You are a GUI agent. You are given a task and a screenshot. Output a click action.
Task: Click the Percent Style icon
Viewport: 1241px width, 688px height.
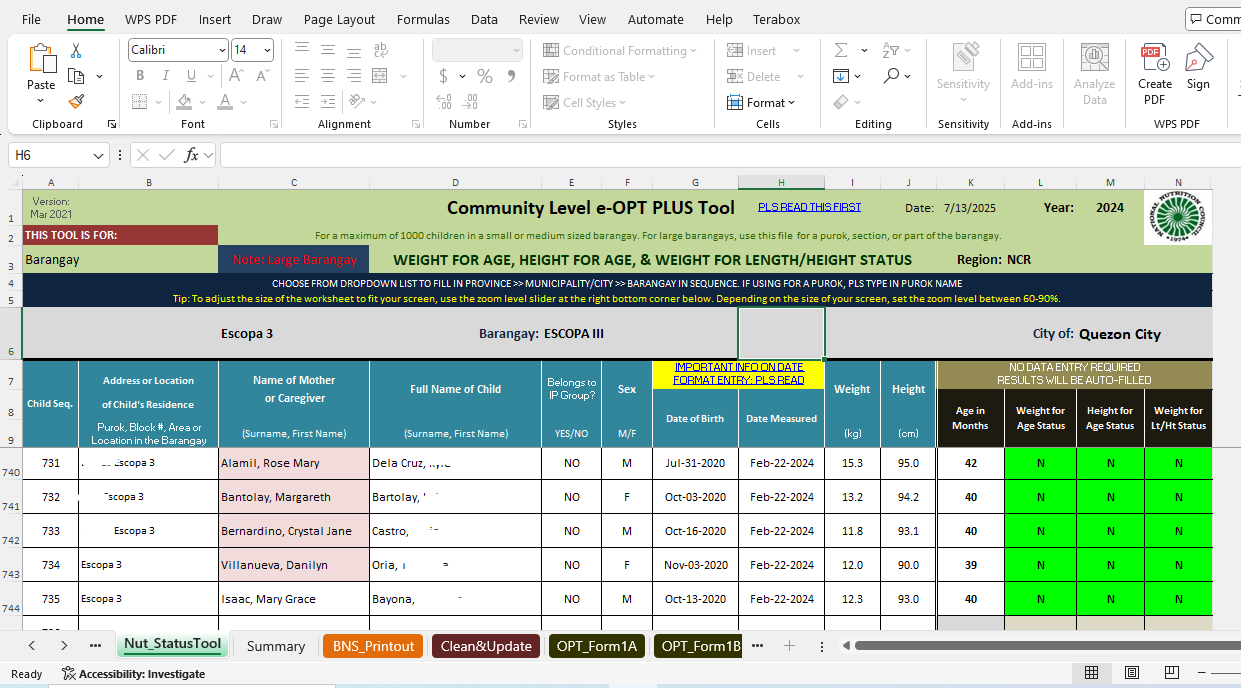click(x=485, y=76)
